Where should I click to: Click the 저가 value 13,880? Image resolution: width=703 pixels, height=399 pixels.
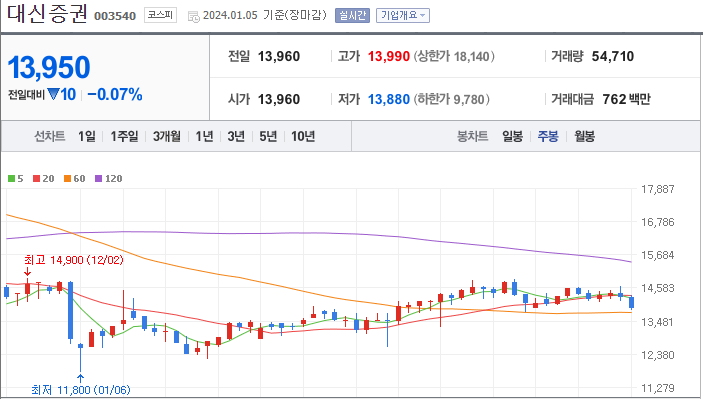[x=389, y=99]
